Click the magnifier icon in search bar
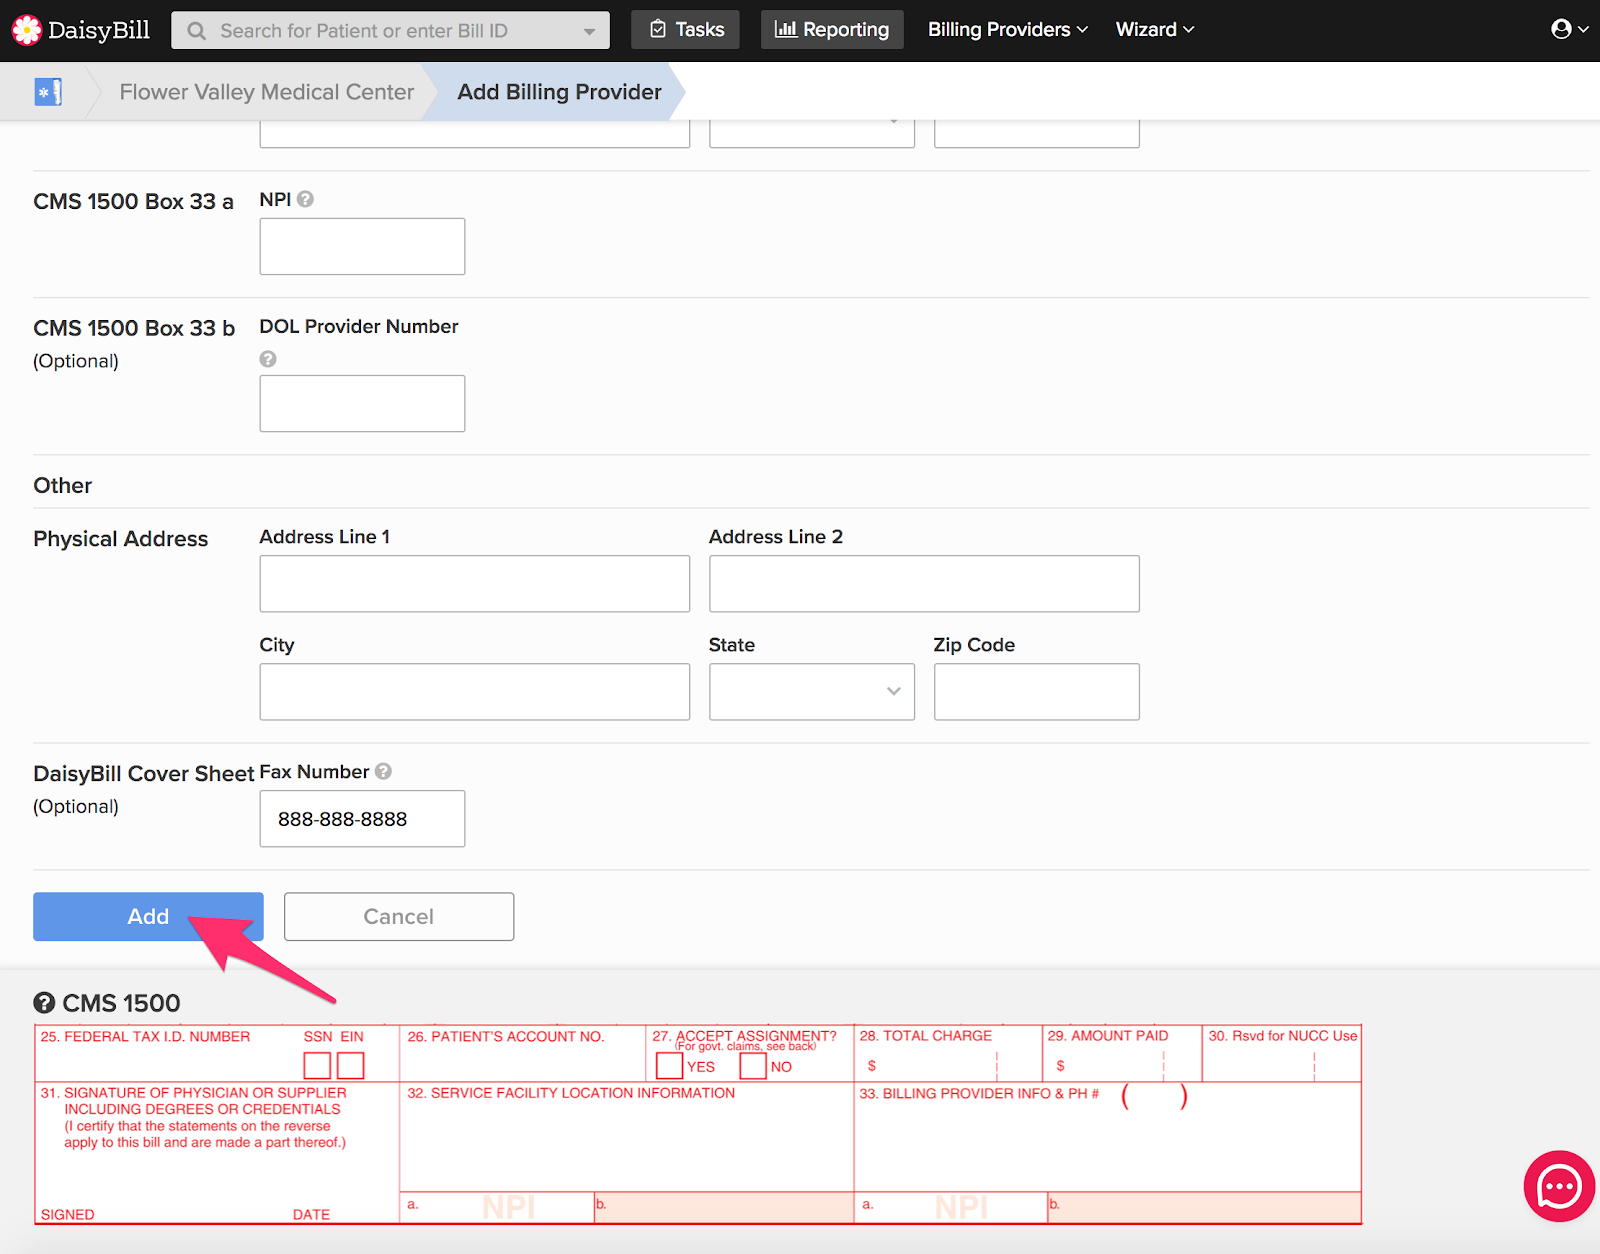 point(197,31)
